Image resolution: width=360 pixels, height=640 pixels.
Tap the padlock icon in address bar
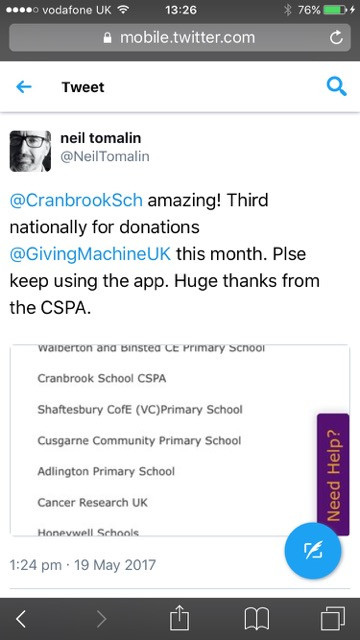[x=107, y=38]
